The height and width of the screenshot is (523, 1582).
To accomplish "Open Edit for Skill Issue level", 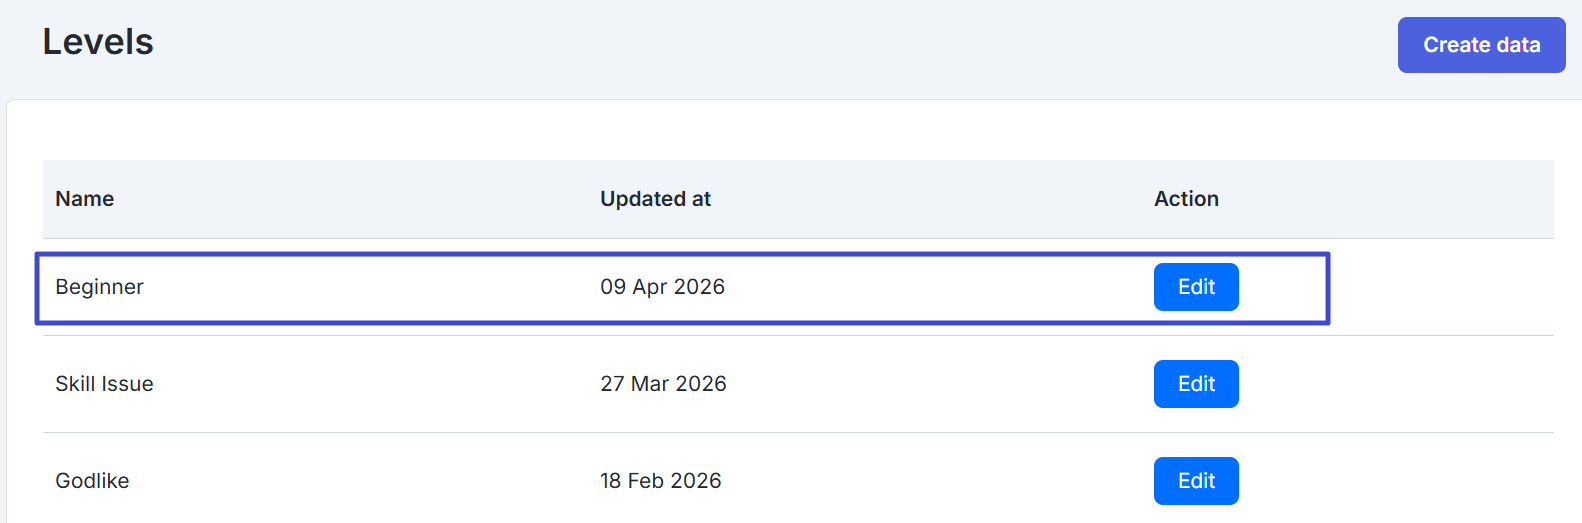I will tap(1196, 384).
